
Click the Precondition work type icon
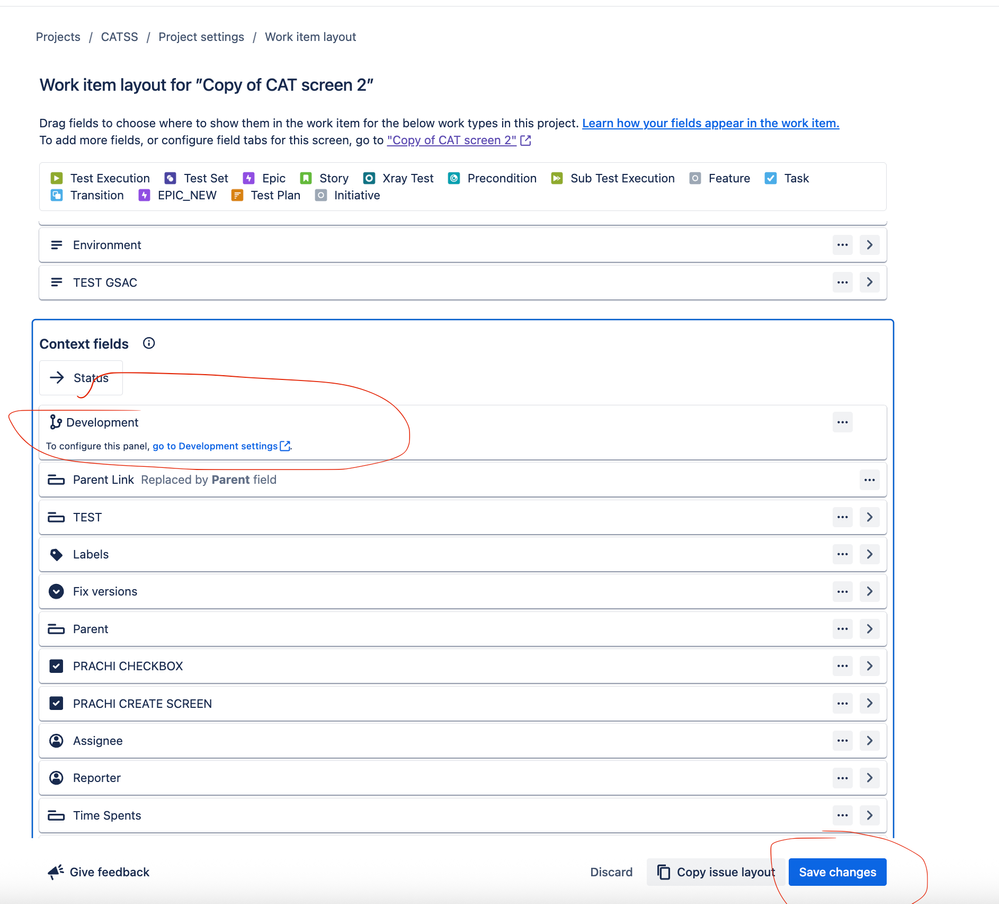click(454, 178)
